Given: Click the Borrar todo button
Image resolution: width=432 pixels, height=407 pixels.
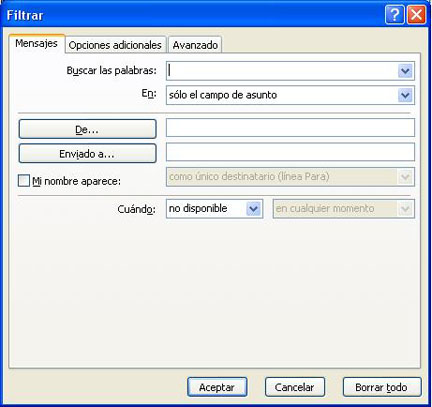Looking at the screenshot, I should pyautogui.click(x=382, y=387).
